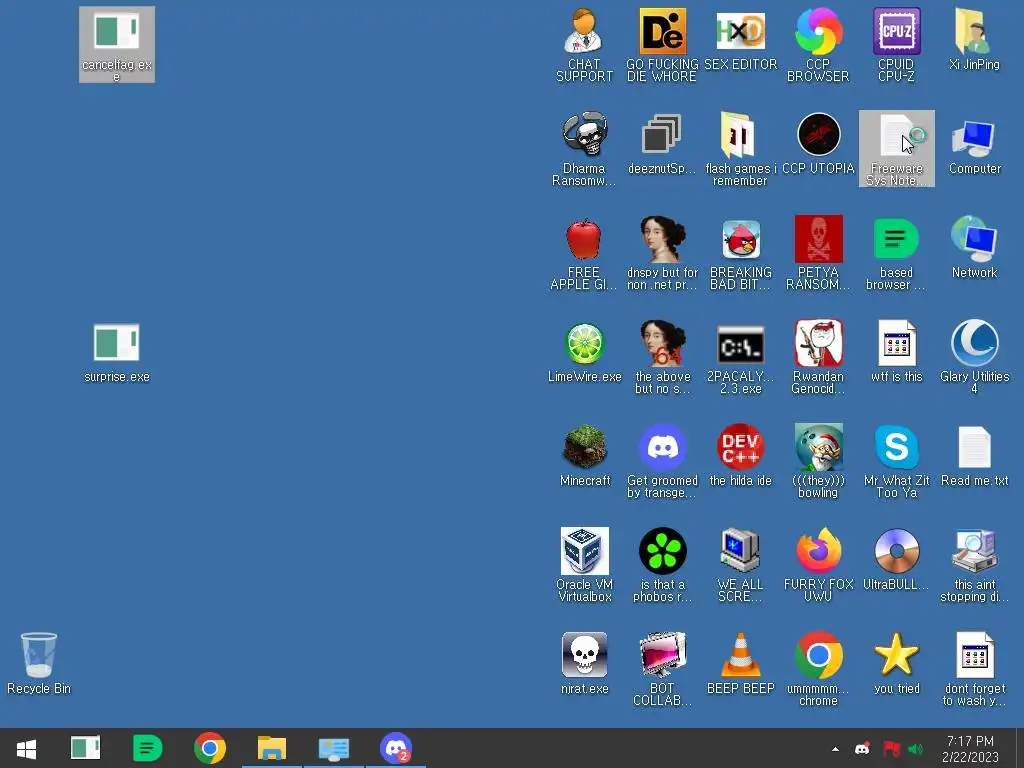Select the Recycle Bin

pyautogui.click(x=39, y=663)
